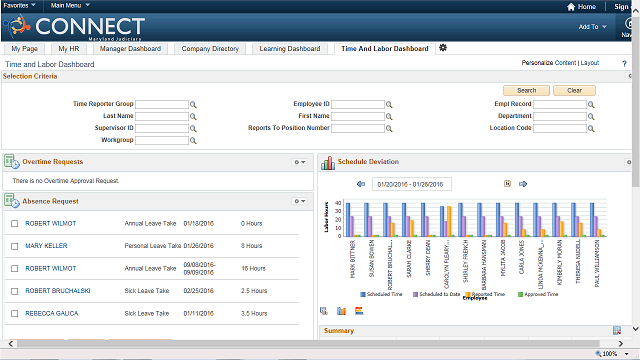Open lookup for Workgroup field
This screenshot has width=640, height=360.
(x=193, y=141)
